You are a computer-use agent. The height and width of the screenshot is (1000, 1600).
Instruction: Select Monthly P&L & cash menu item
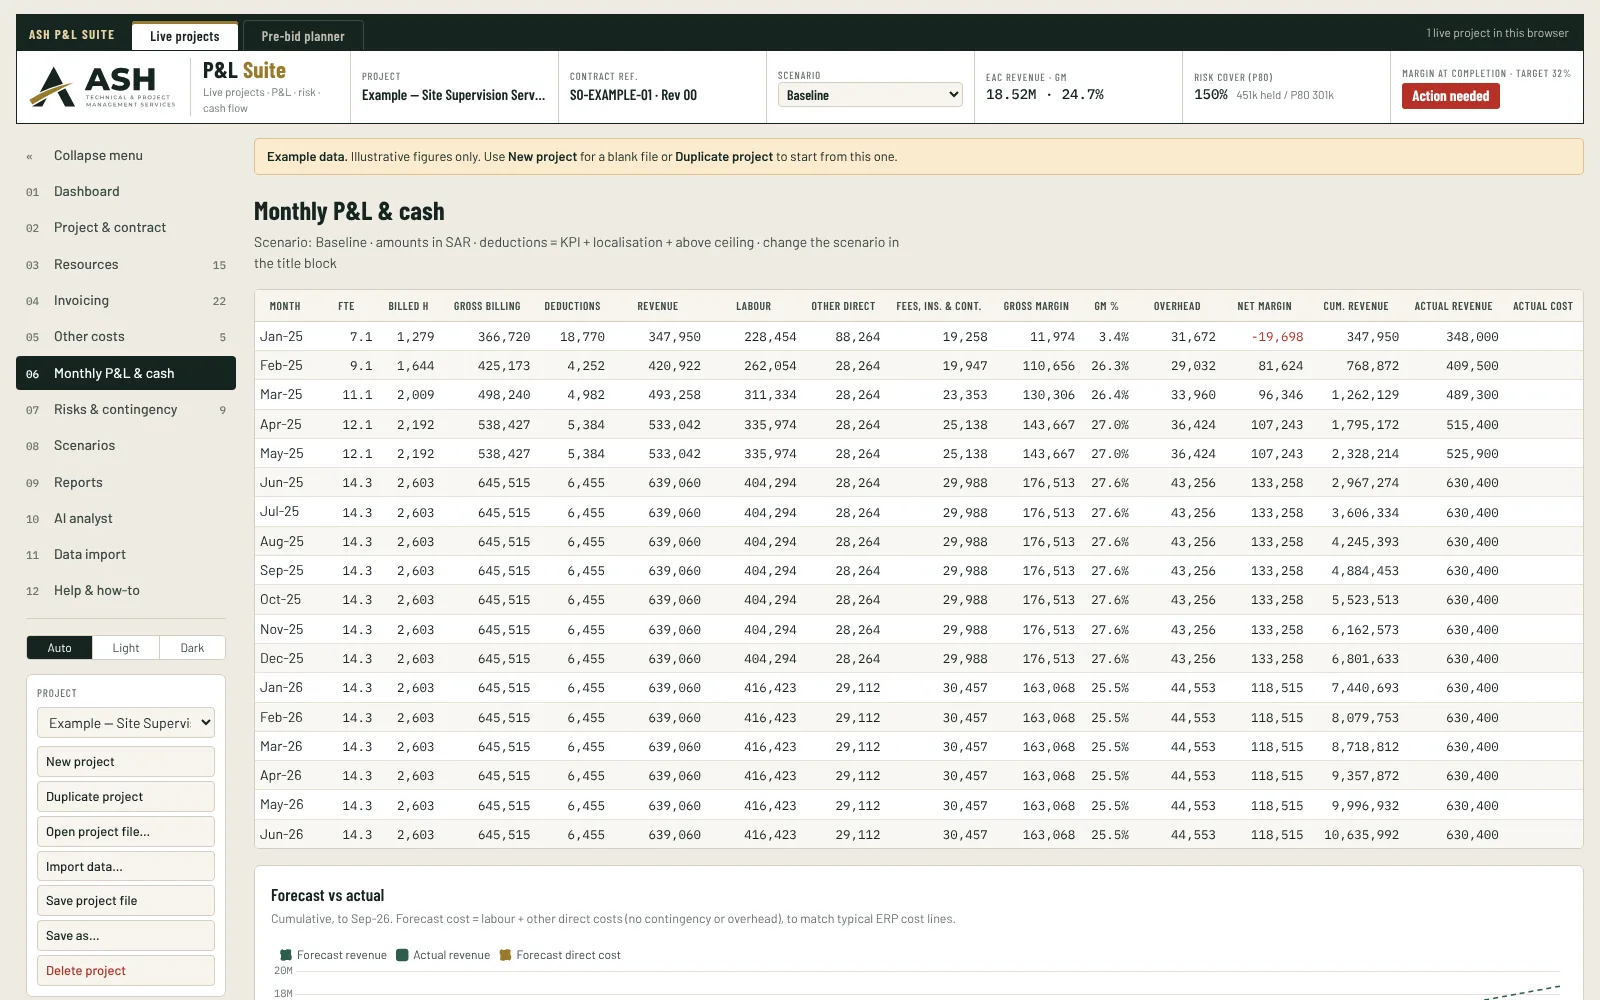click(x=126, y=373)
